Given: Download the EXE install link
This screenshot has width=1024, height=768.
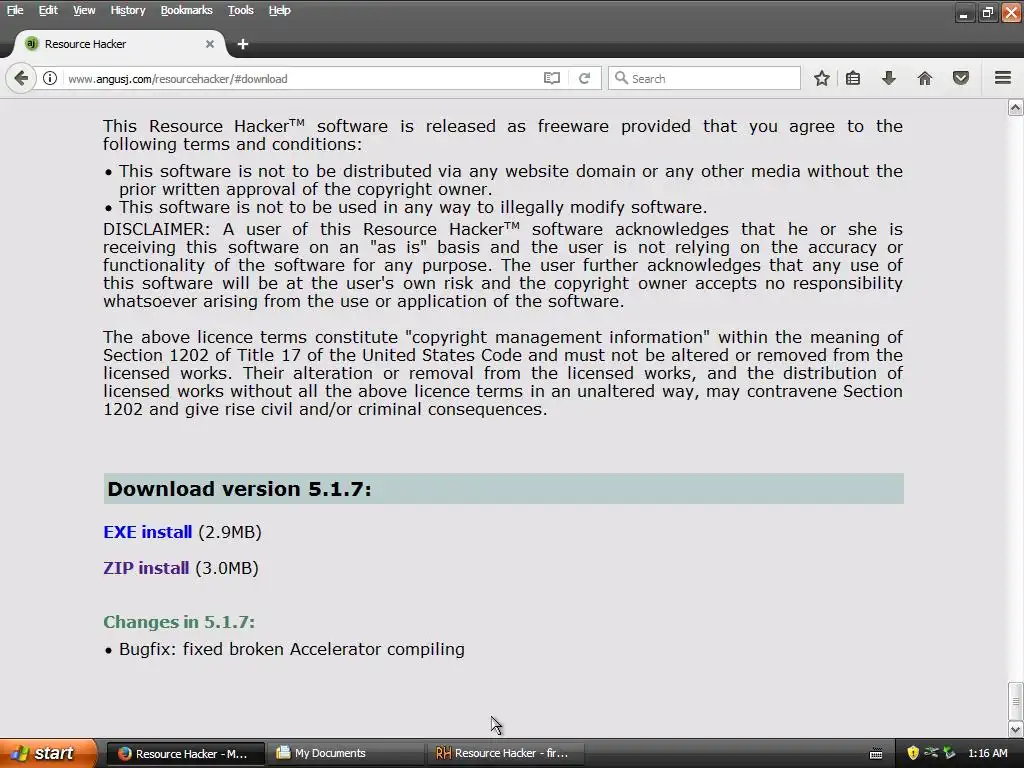Looking at the screenshot, I should tap(148, 532).
